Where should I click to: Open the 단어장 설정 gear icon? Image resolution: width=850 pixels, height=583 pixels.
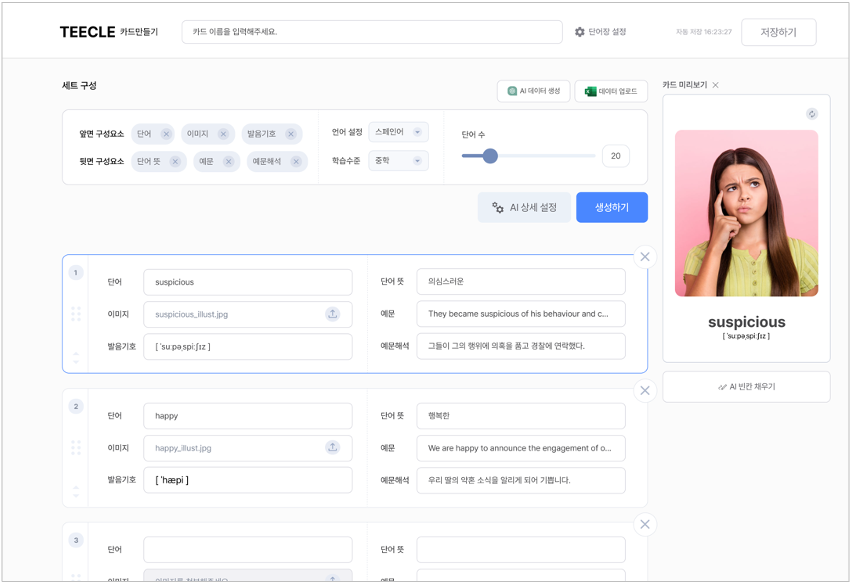click(580, 31)
